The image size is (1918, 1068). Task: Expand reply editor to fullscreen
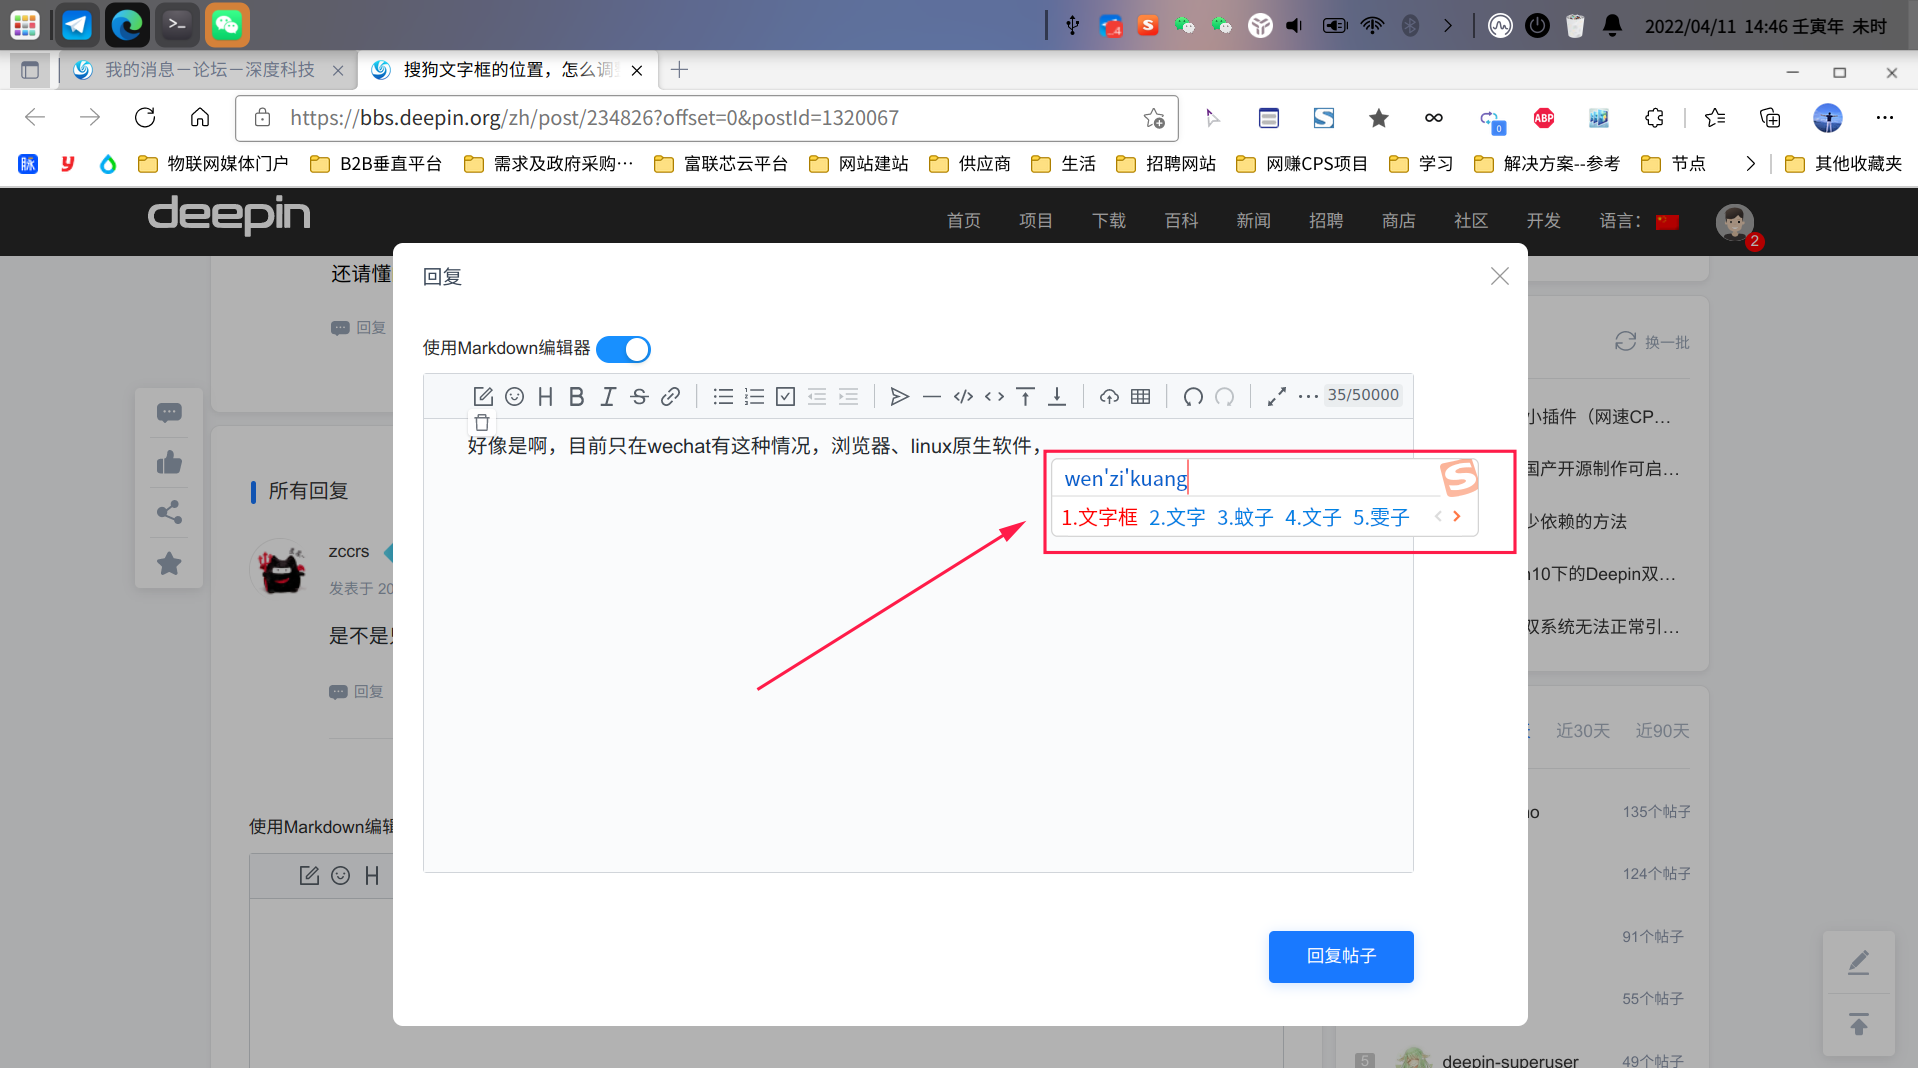(1276, 397)
